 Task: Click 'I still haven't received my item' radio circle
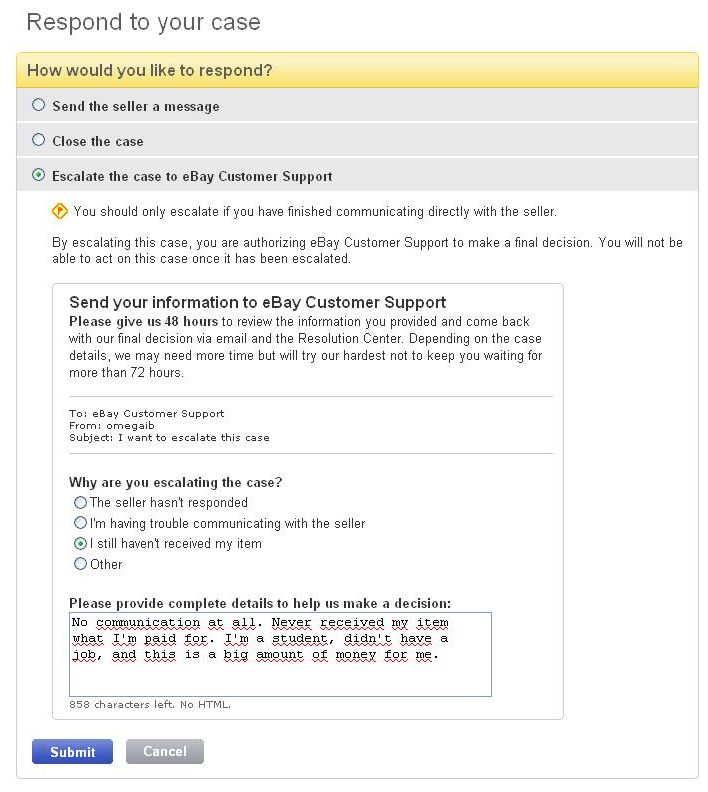(81, 544)
